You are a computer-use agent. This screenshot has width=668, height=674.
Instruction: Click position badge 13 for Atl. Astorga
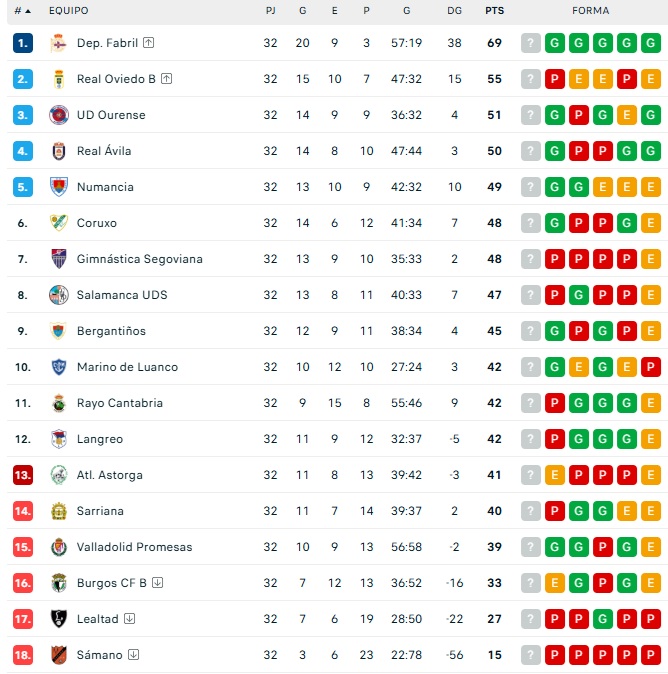pyautogui.click(x=23, y=475)
